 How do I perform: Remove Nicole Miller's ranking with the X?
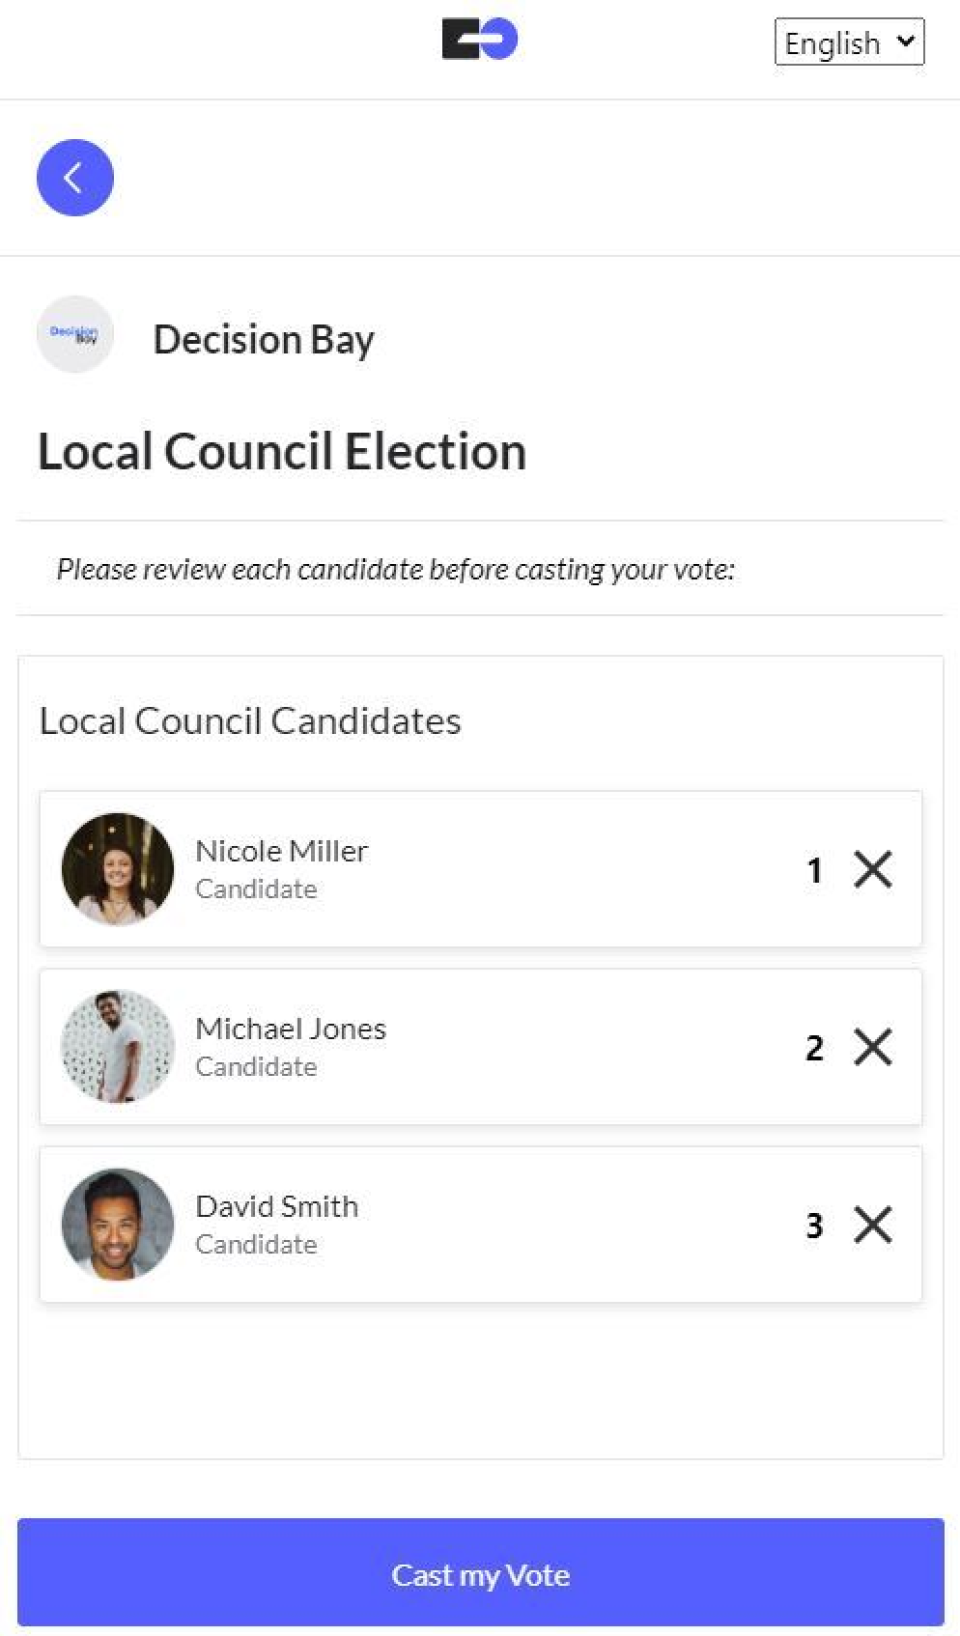873,869
